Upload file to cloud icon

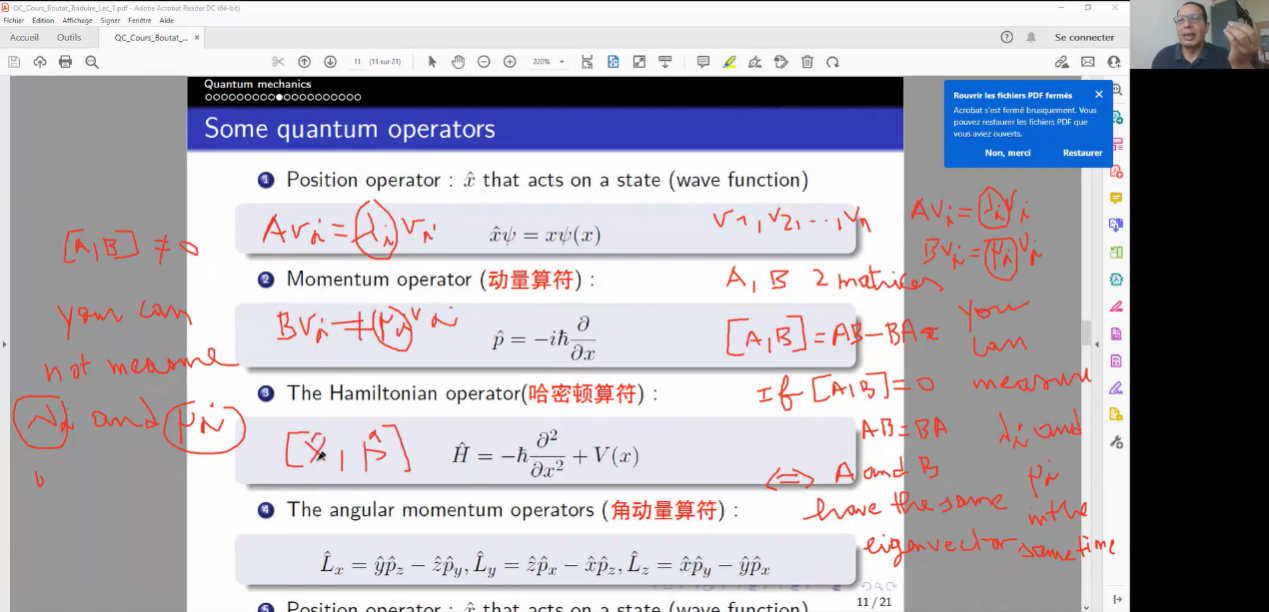40,62
